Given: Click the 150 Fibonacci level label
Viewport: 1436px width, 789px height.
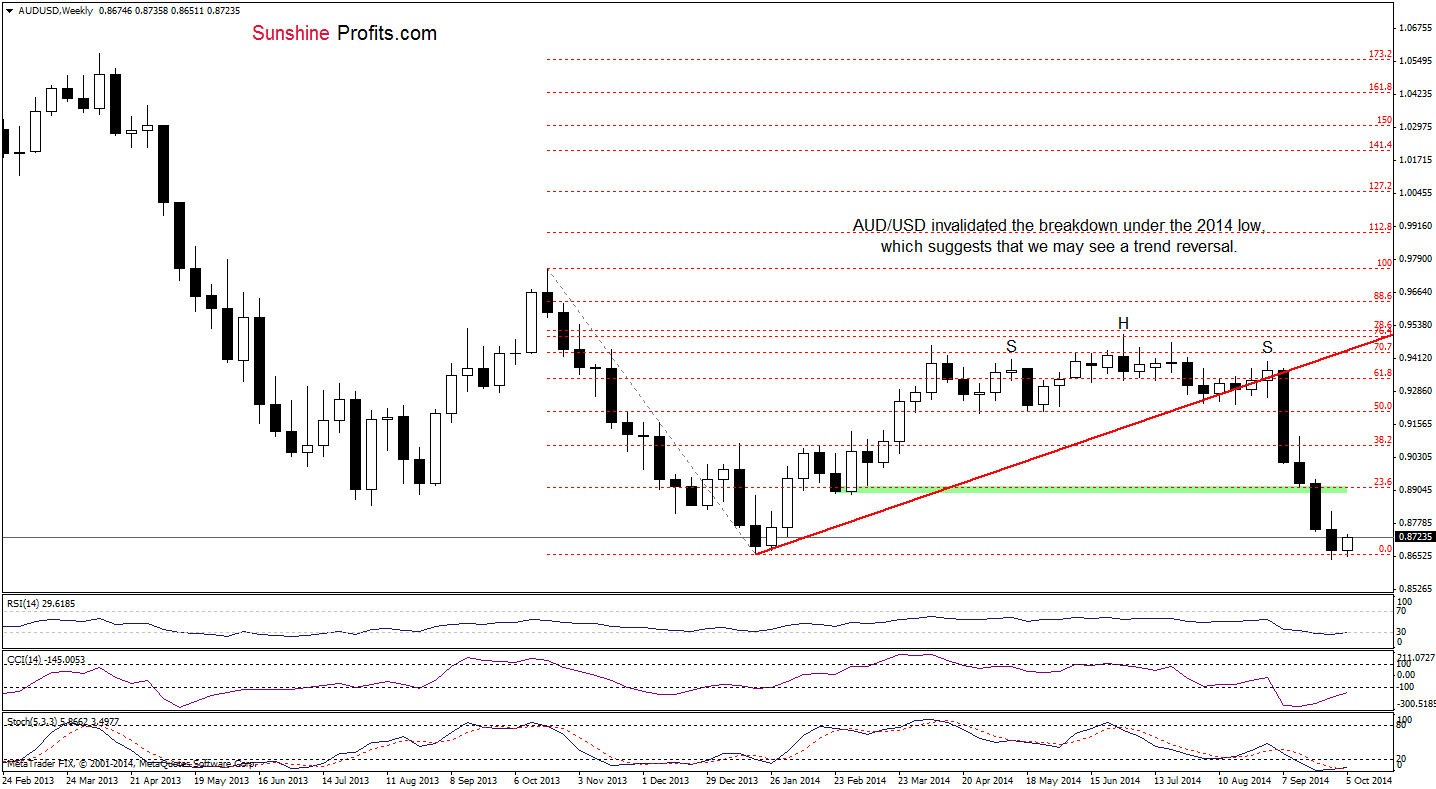Looking at the screenshot, I should pos(1384,120).
